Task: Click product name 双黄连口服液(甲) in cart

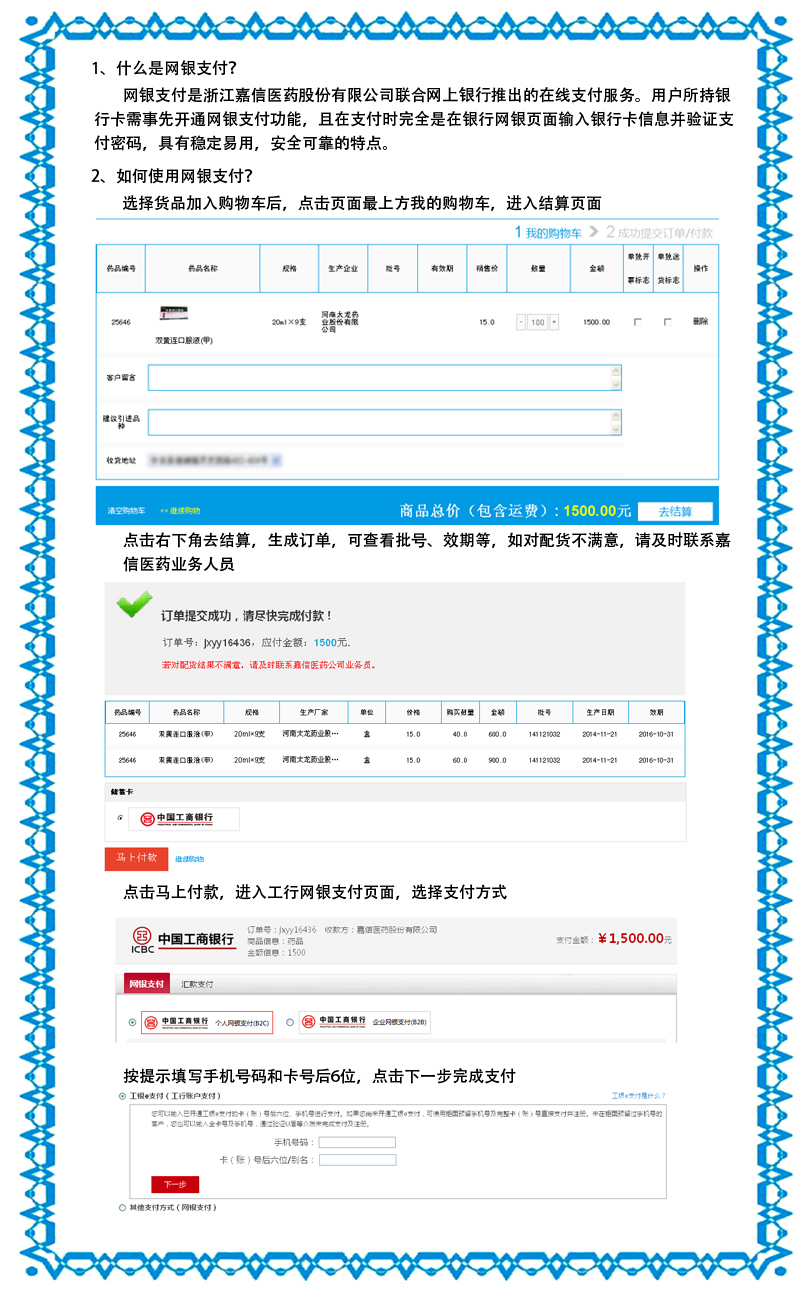Action: pyautogui.click(x=184, y=340)
